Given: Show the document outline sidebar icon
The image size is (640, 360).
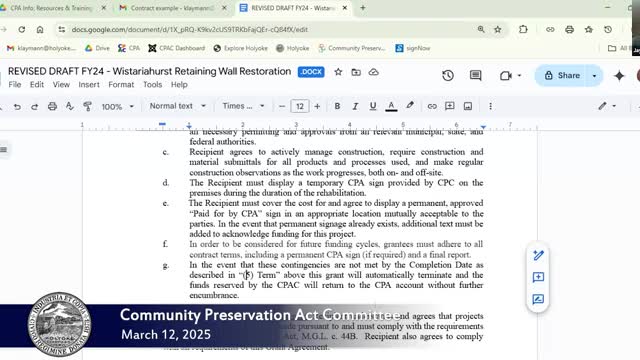Looking at the screenshot, I should [4, 149].
